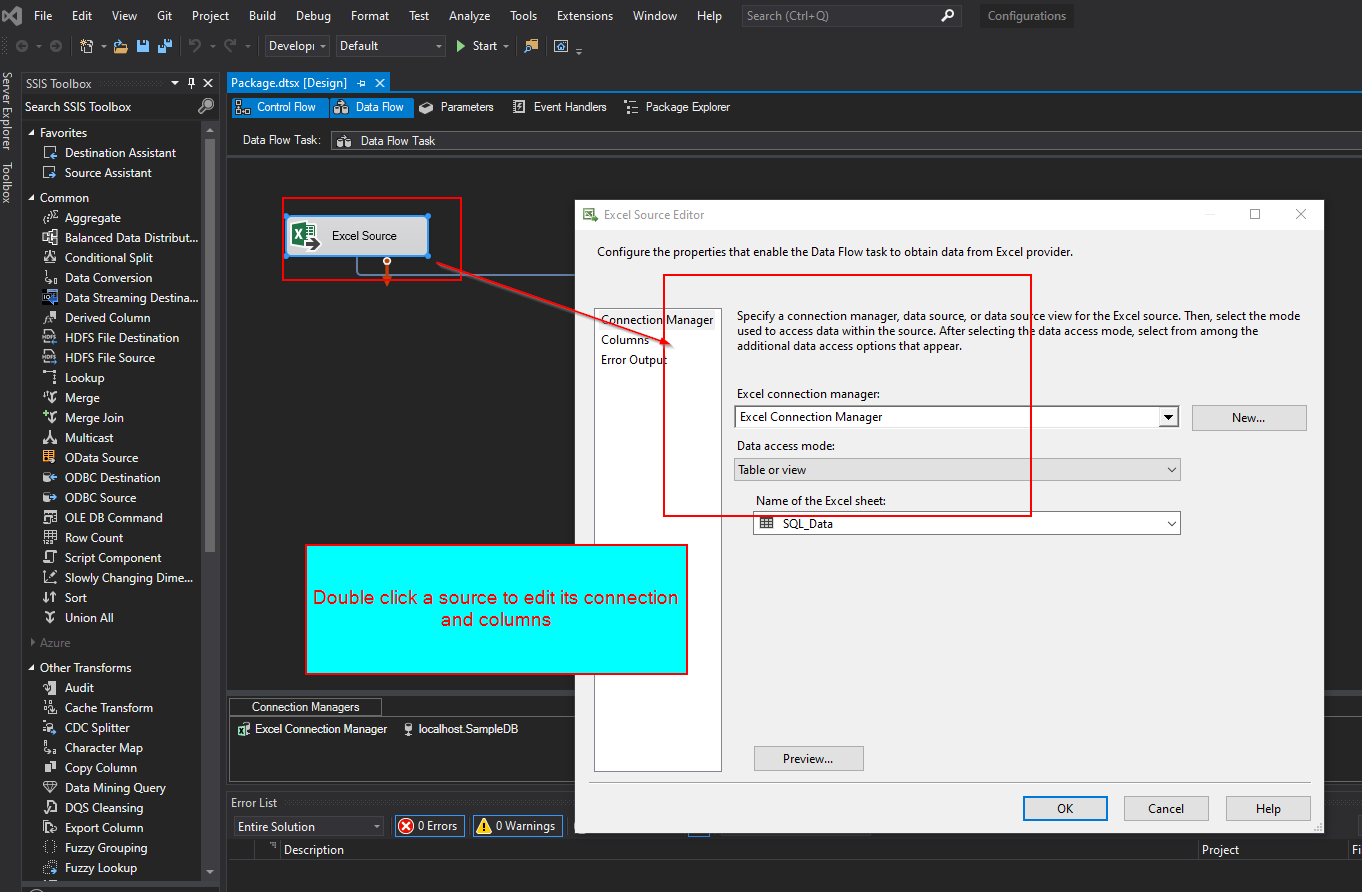Click the Source Assistant icon
Screen dimensions: 1362x892
click(x=50, y=173)
